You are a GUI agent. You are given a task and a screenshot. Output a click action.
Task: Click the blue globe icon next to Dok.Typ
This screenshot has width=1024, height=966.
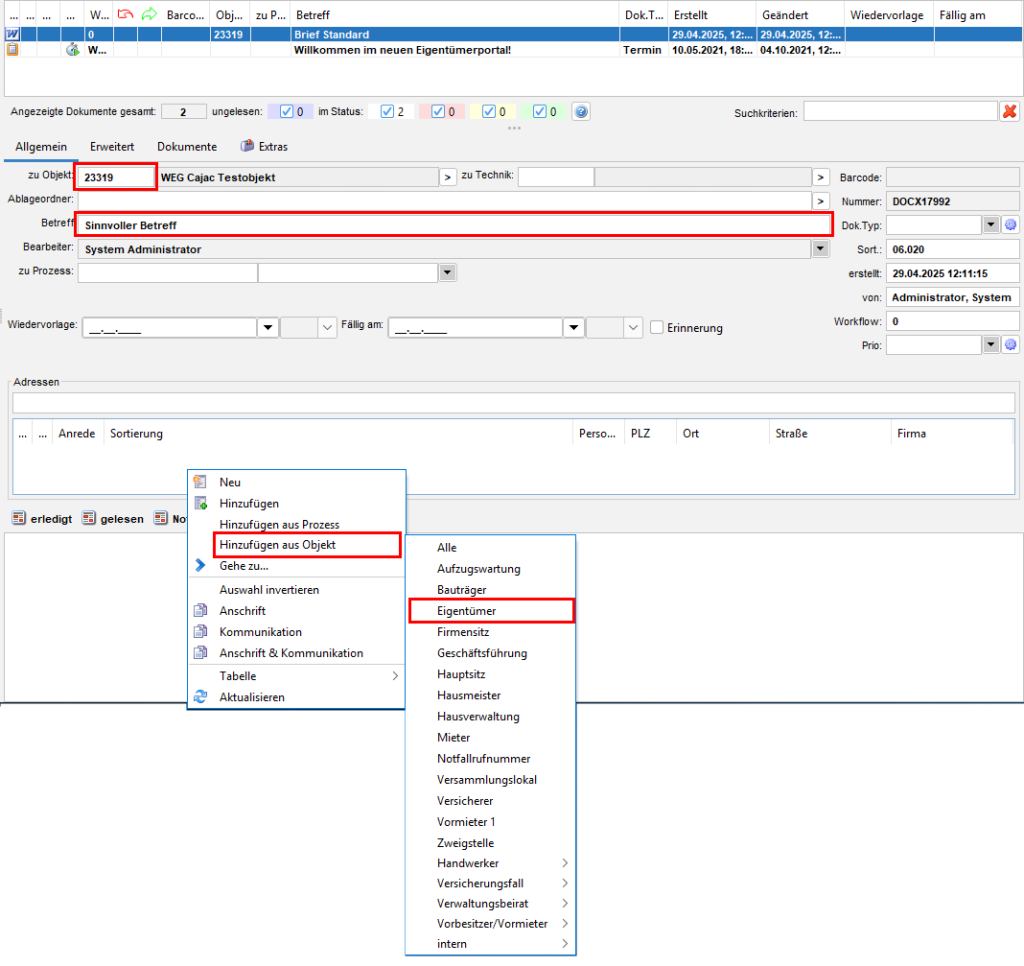[x=1010, y=225]
